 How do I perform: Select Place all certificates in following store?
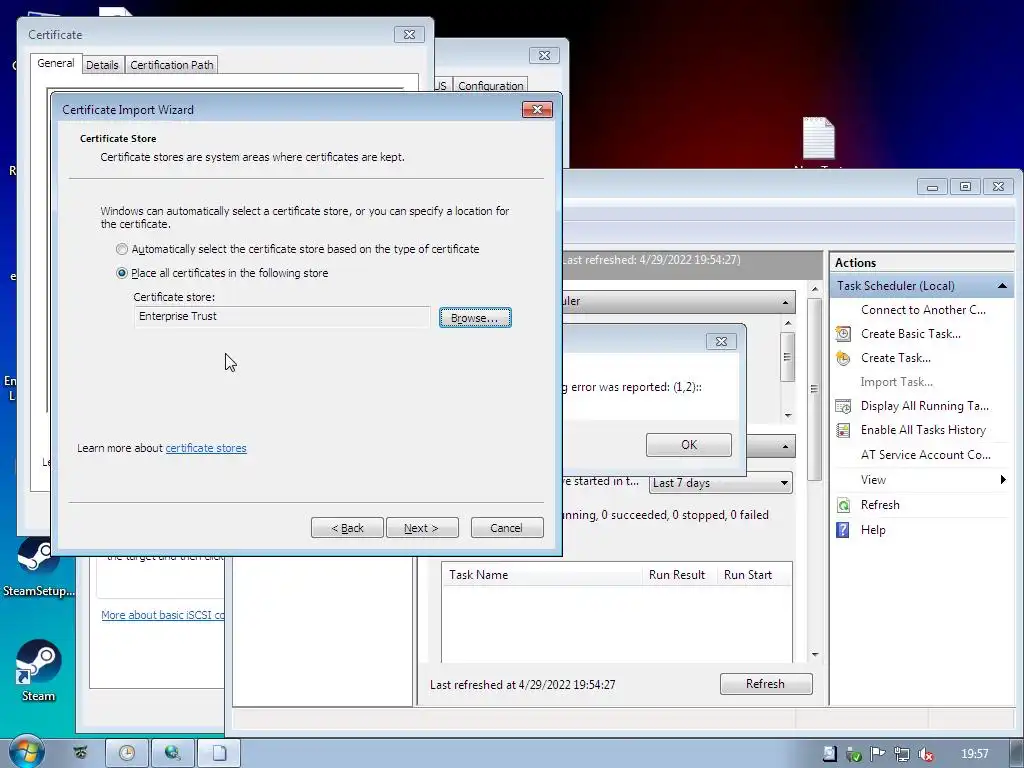(122, 273)
